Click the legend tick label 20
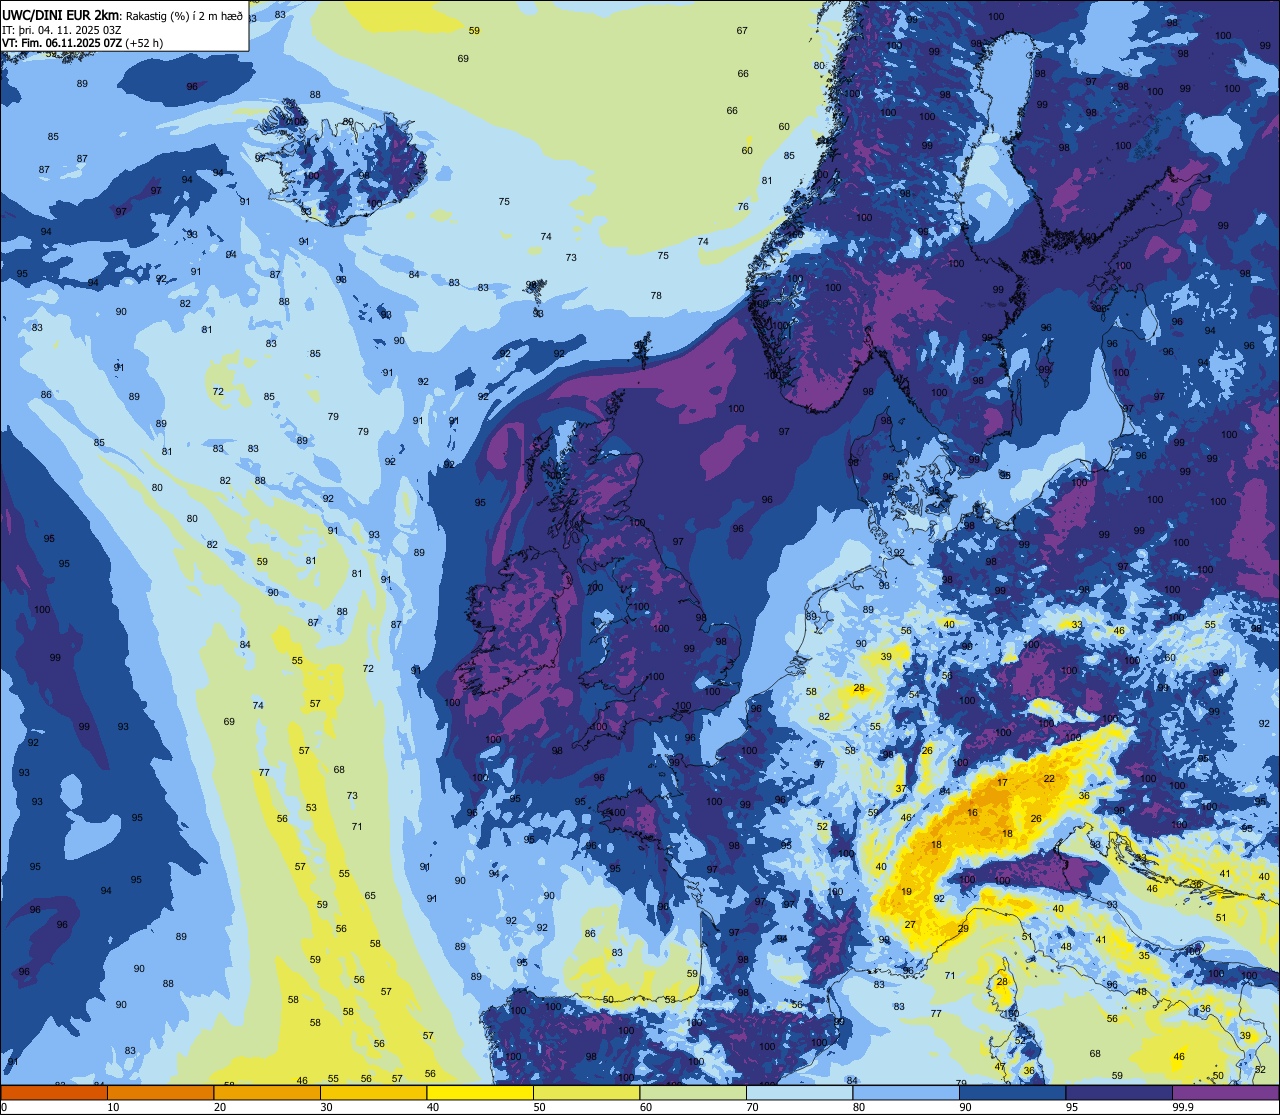Viewport: 1280px width, 1115px height. pyautogui.click(x=220, y=1107)
